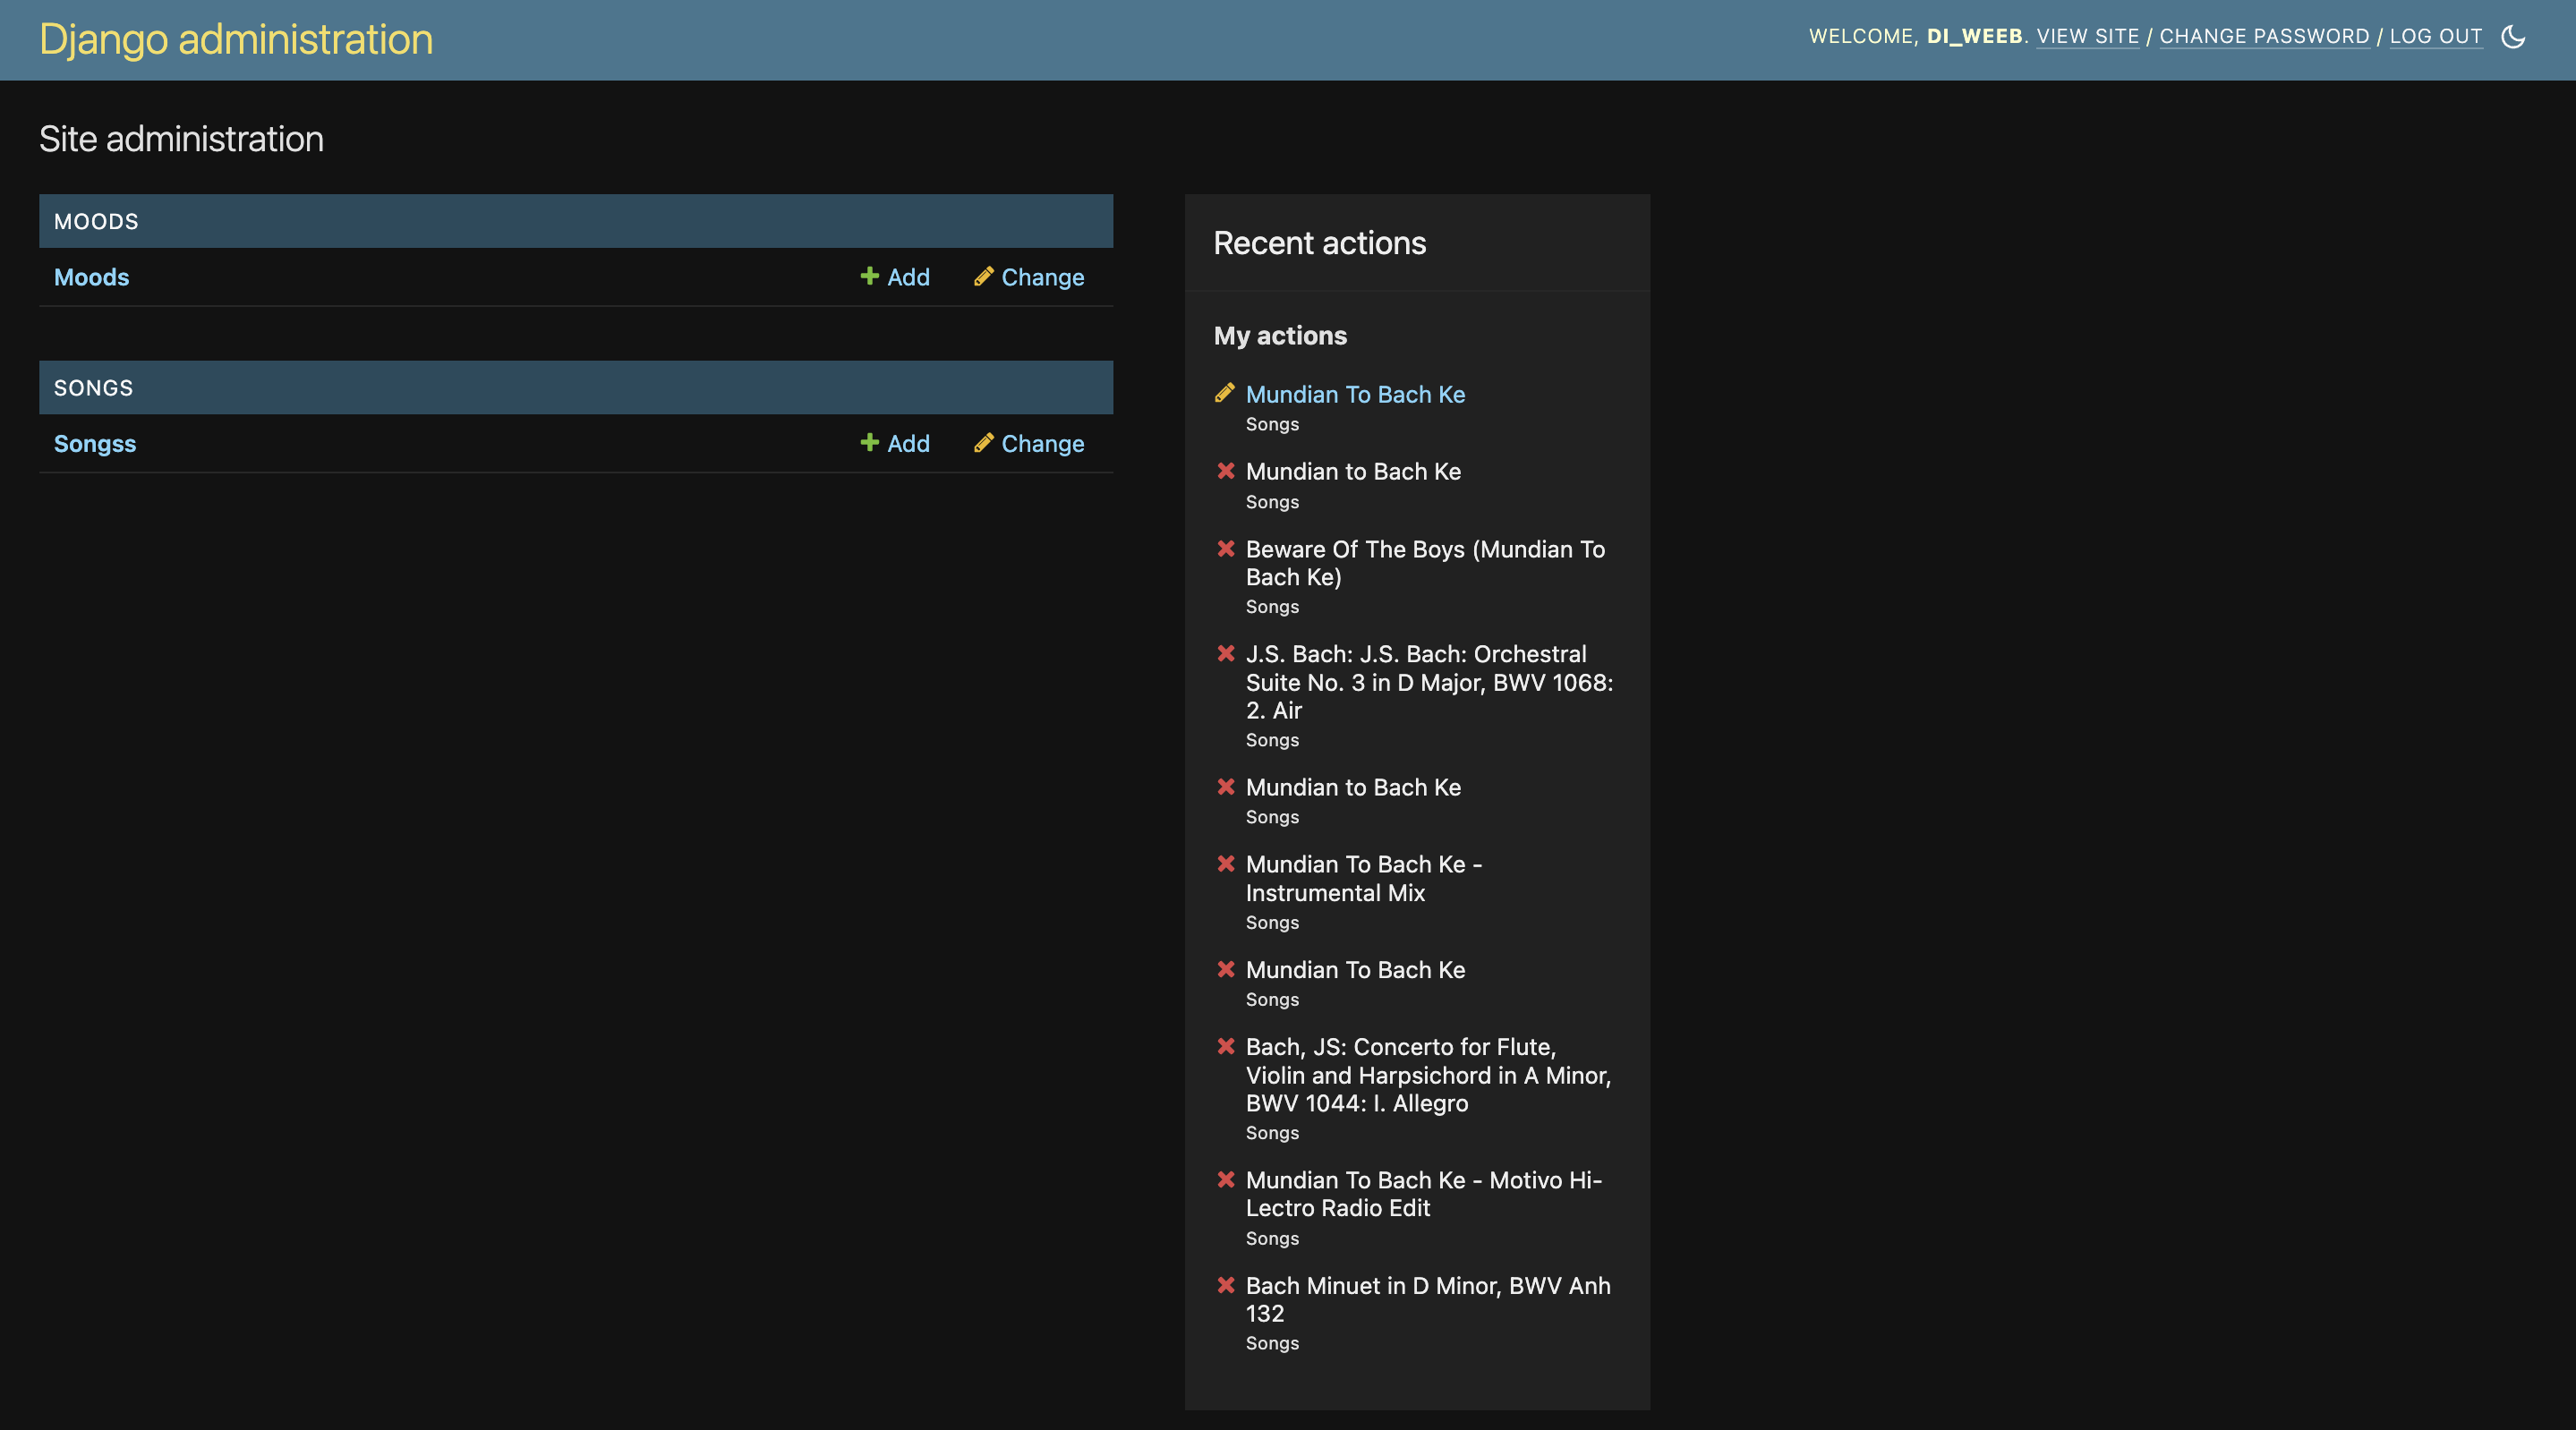
Task: Click the Django administration header title
Action: (x=236, y=39)
